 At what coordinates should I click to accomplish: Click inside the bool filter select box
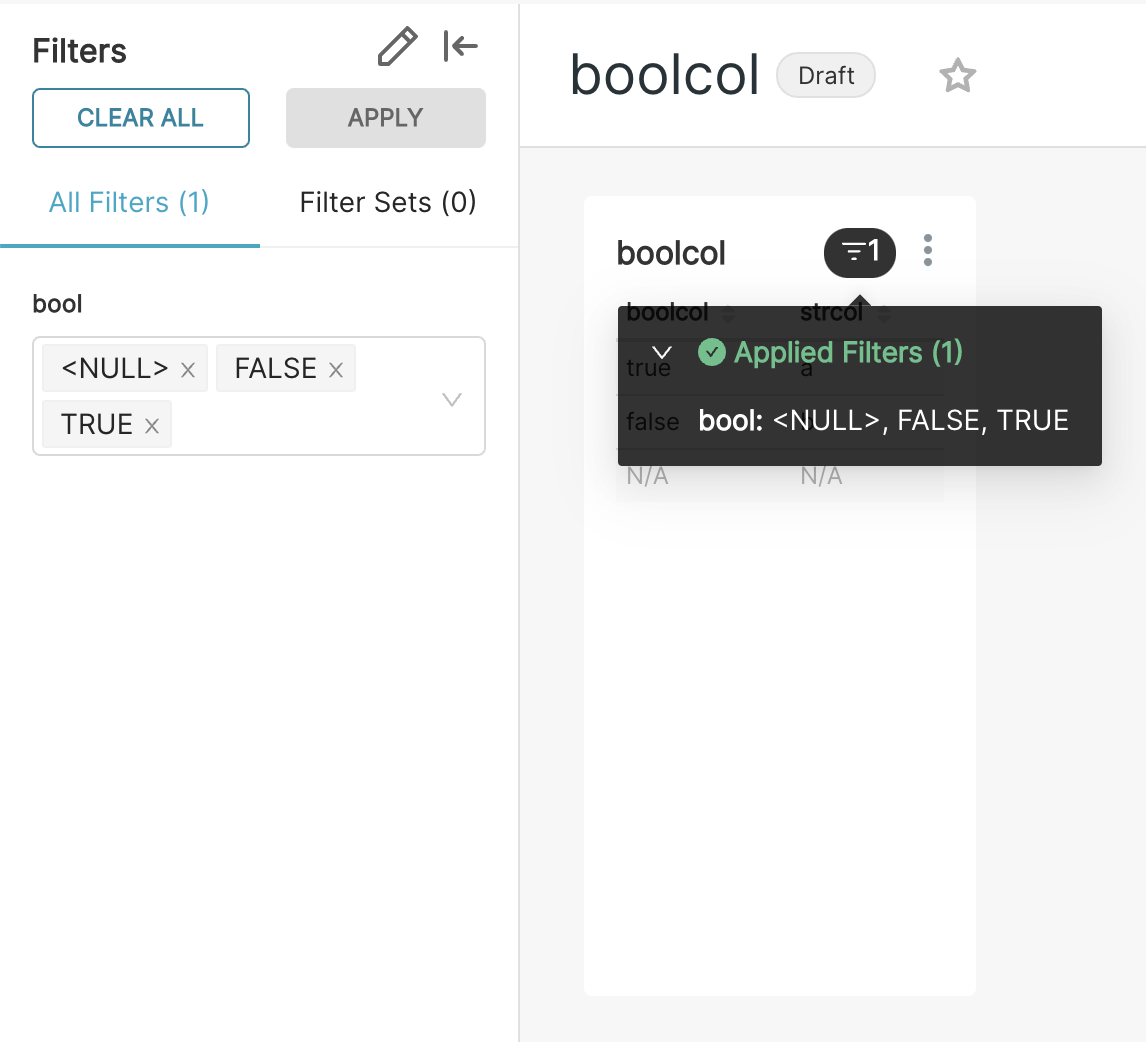300,425
